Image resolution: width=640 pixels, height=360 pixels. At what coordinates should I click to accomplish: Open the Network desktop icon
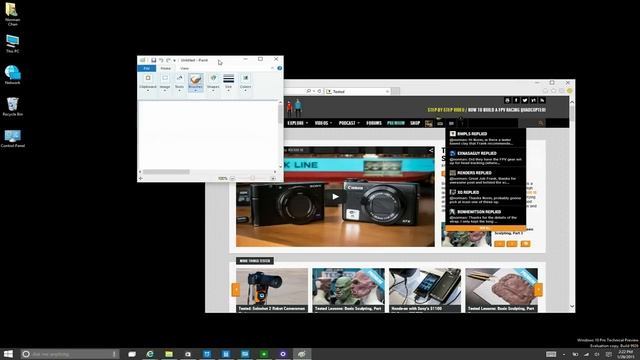pyautogui.click(x=12, y=75)
